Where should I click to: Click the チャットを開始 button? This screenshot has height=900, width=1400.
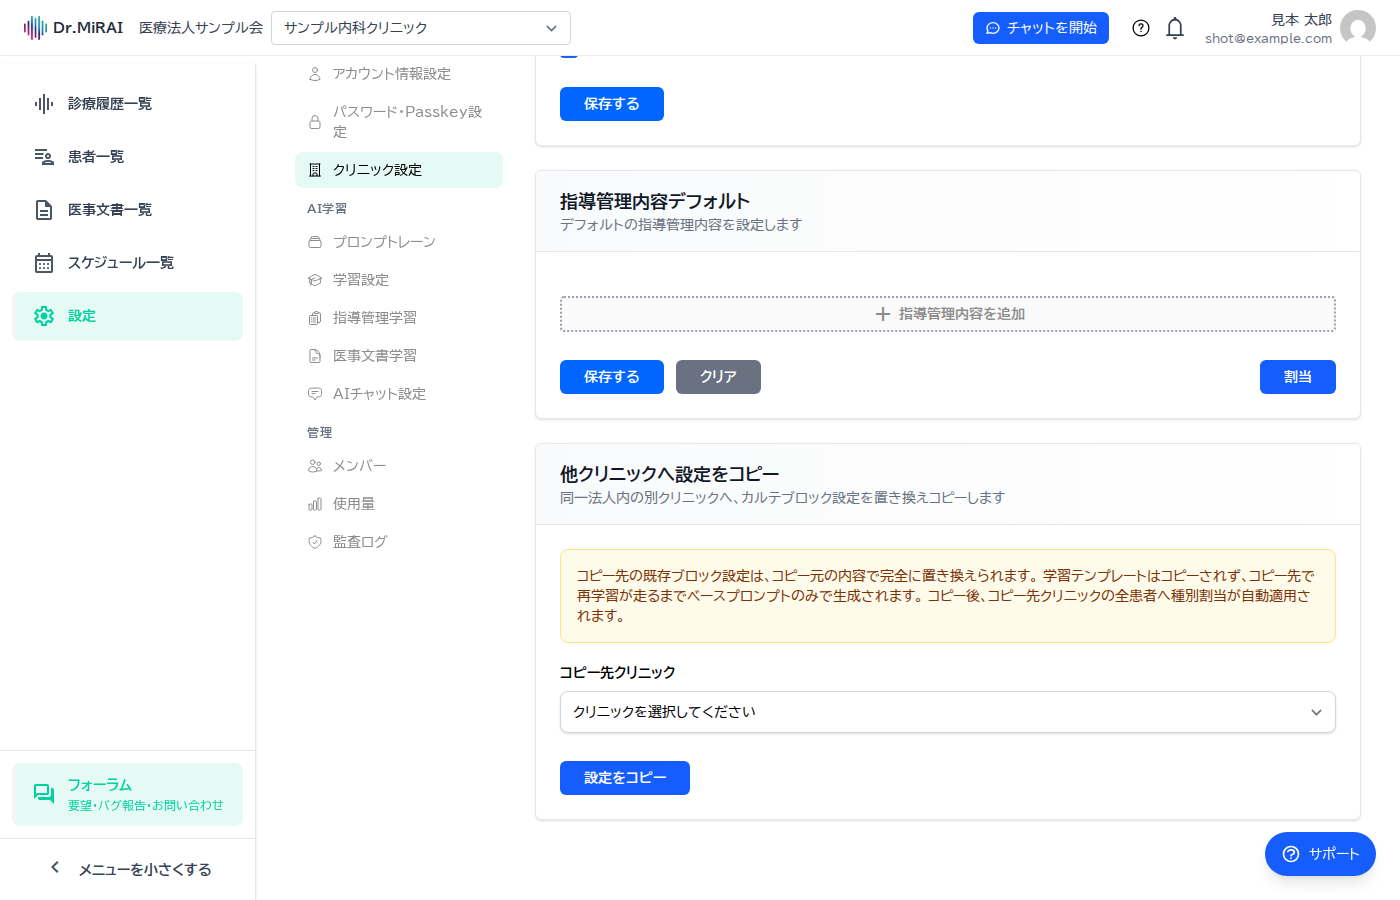click(x=1041, y=28)
